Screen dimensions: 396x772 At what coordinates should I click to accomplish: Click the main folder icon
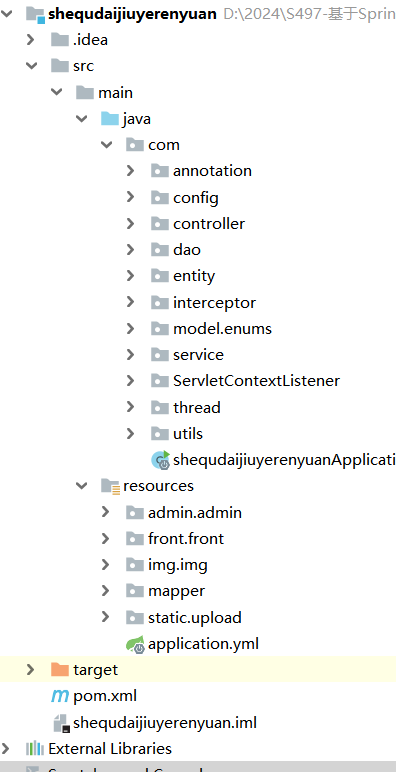pyautogui.click(x=85, y=92)
